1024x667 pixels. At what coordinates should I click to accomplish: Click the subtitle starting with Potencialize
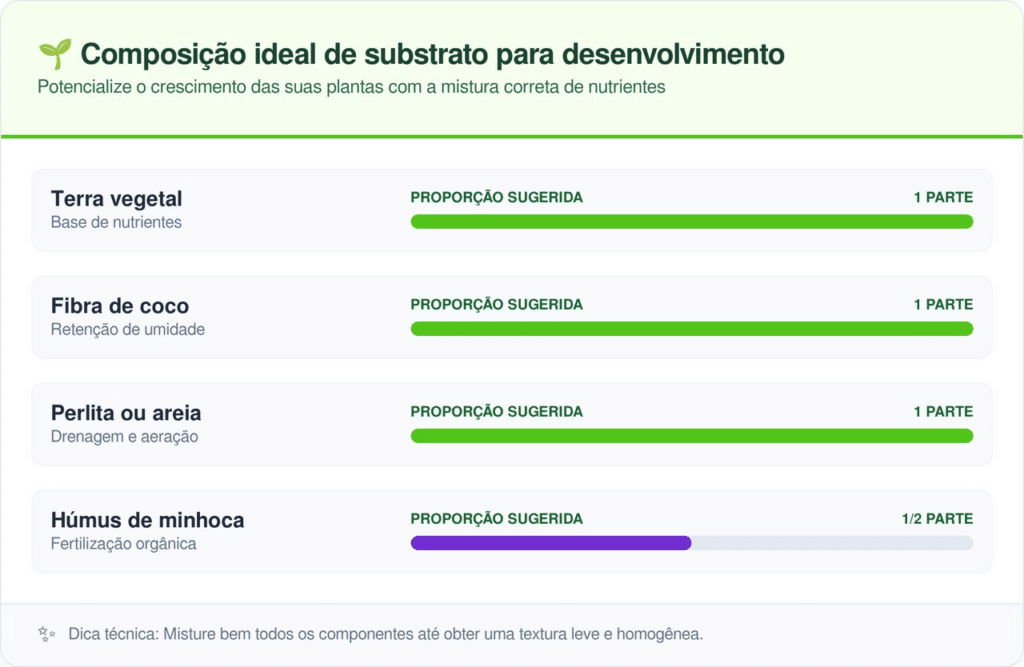(351, 87)
